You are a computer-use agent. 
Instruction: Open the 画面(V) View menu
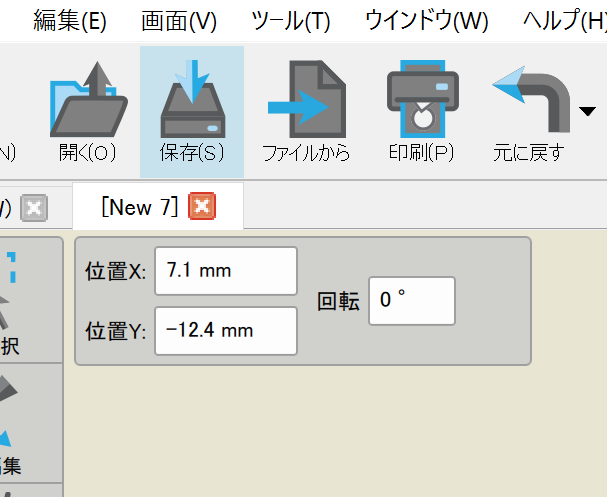[179, 20]
